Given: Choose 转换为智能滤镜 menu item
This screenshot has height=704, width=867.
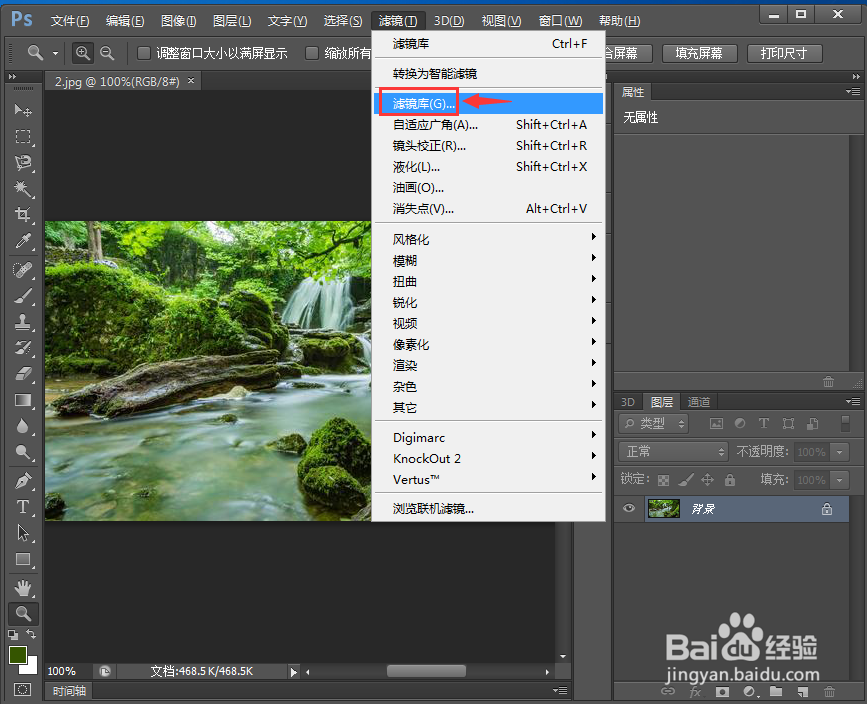Looking at the screenshot, I should point(489,74).
